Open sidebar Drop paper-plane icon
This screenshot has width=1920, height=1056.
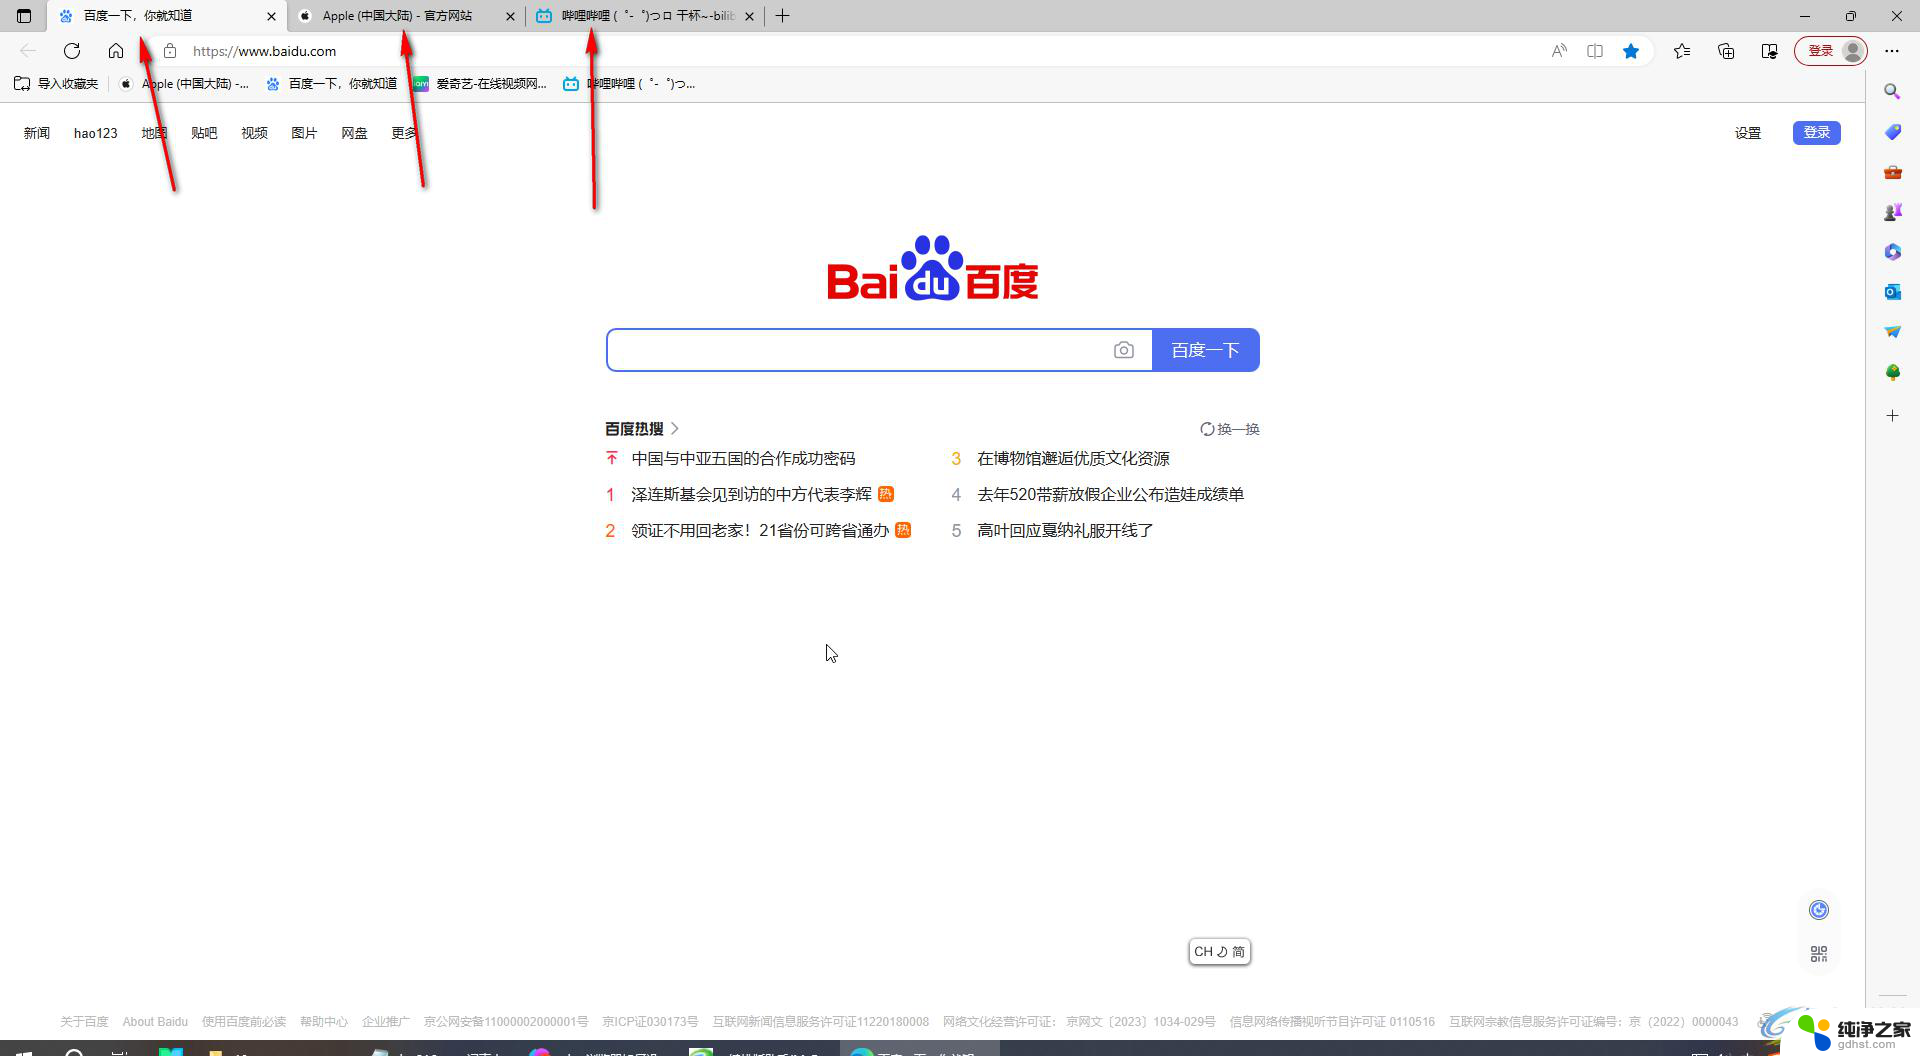point(1892,332)
